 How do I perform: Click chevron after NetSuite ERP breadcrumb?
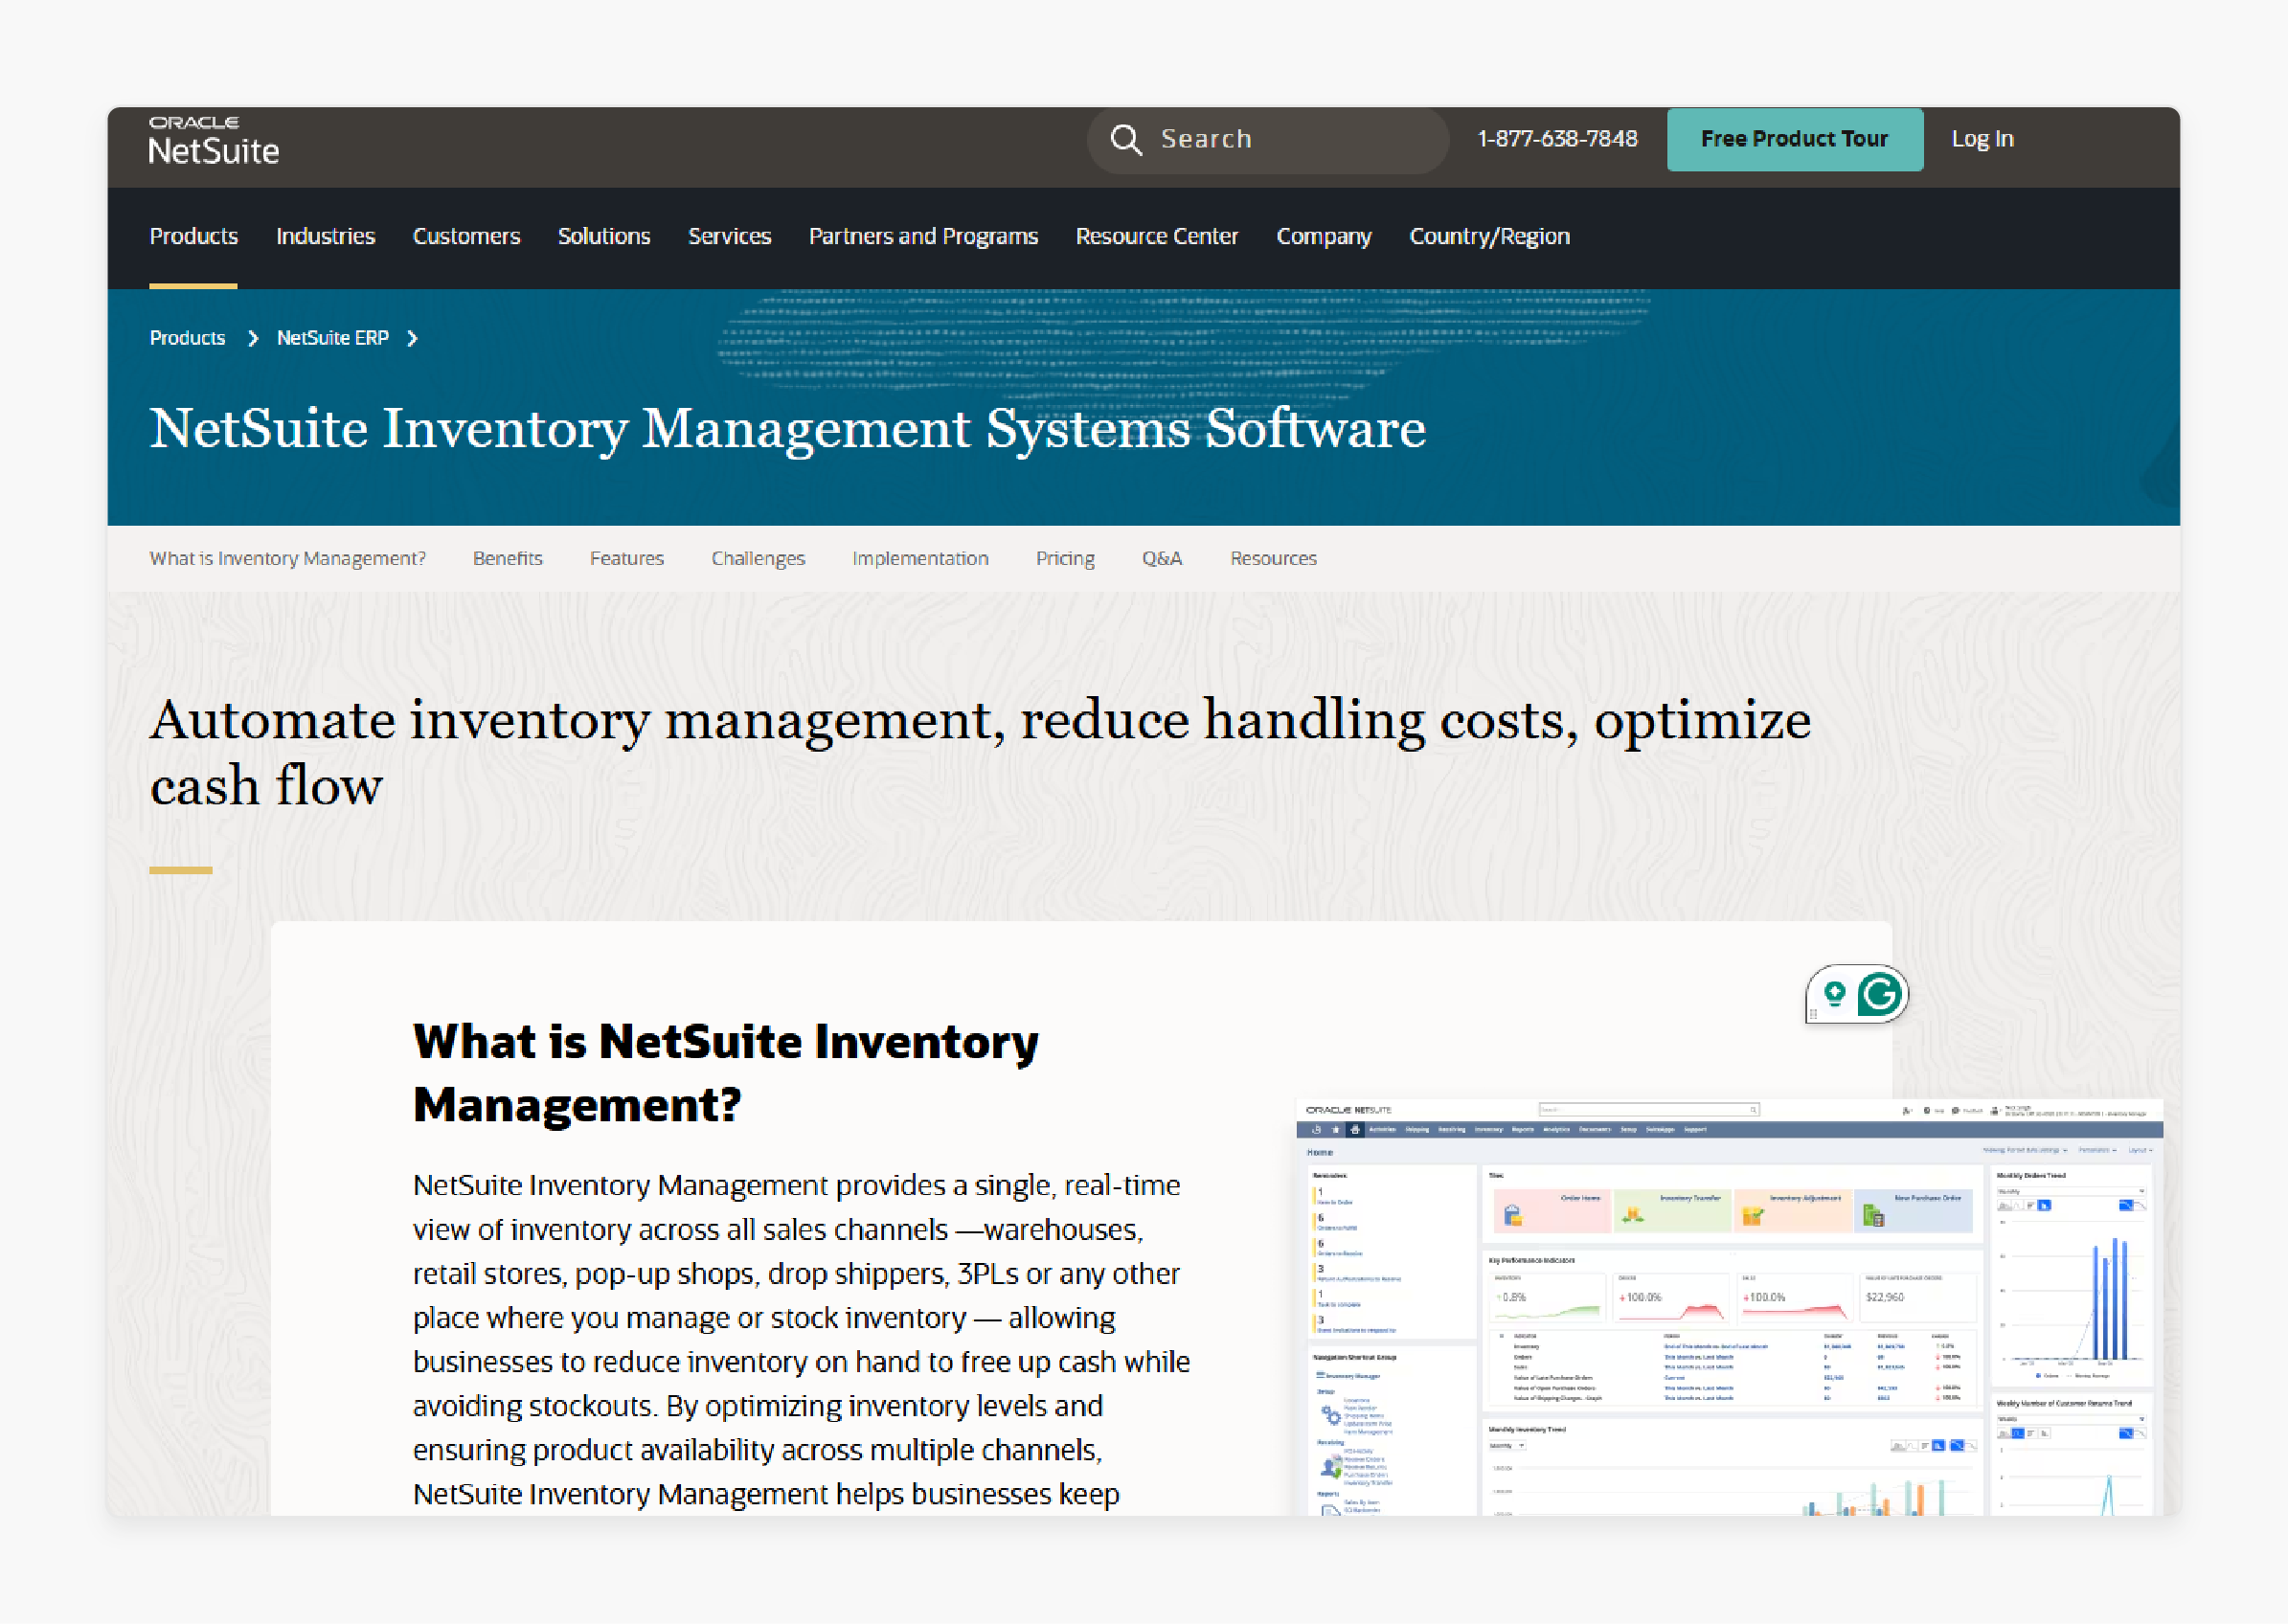(412, 339)
